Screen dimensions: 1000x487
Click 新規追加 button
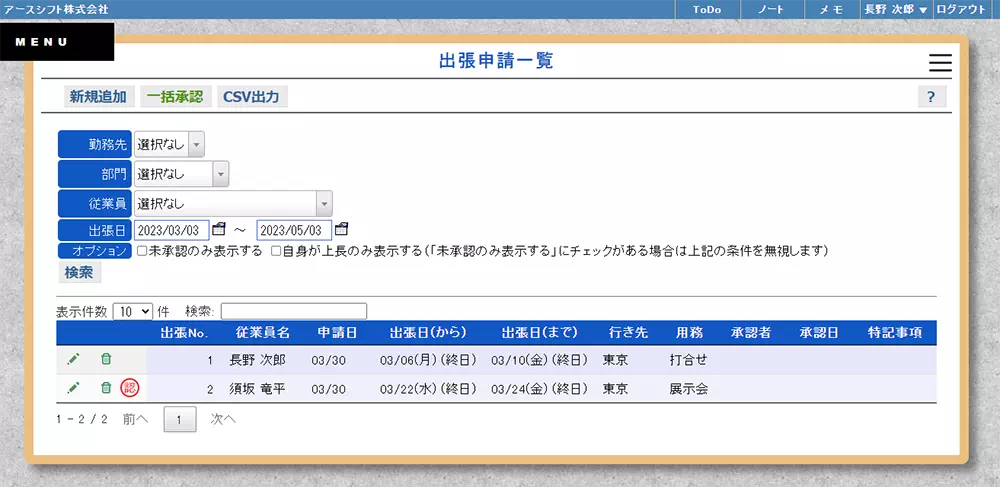98,97
